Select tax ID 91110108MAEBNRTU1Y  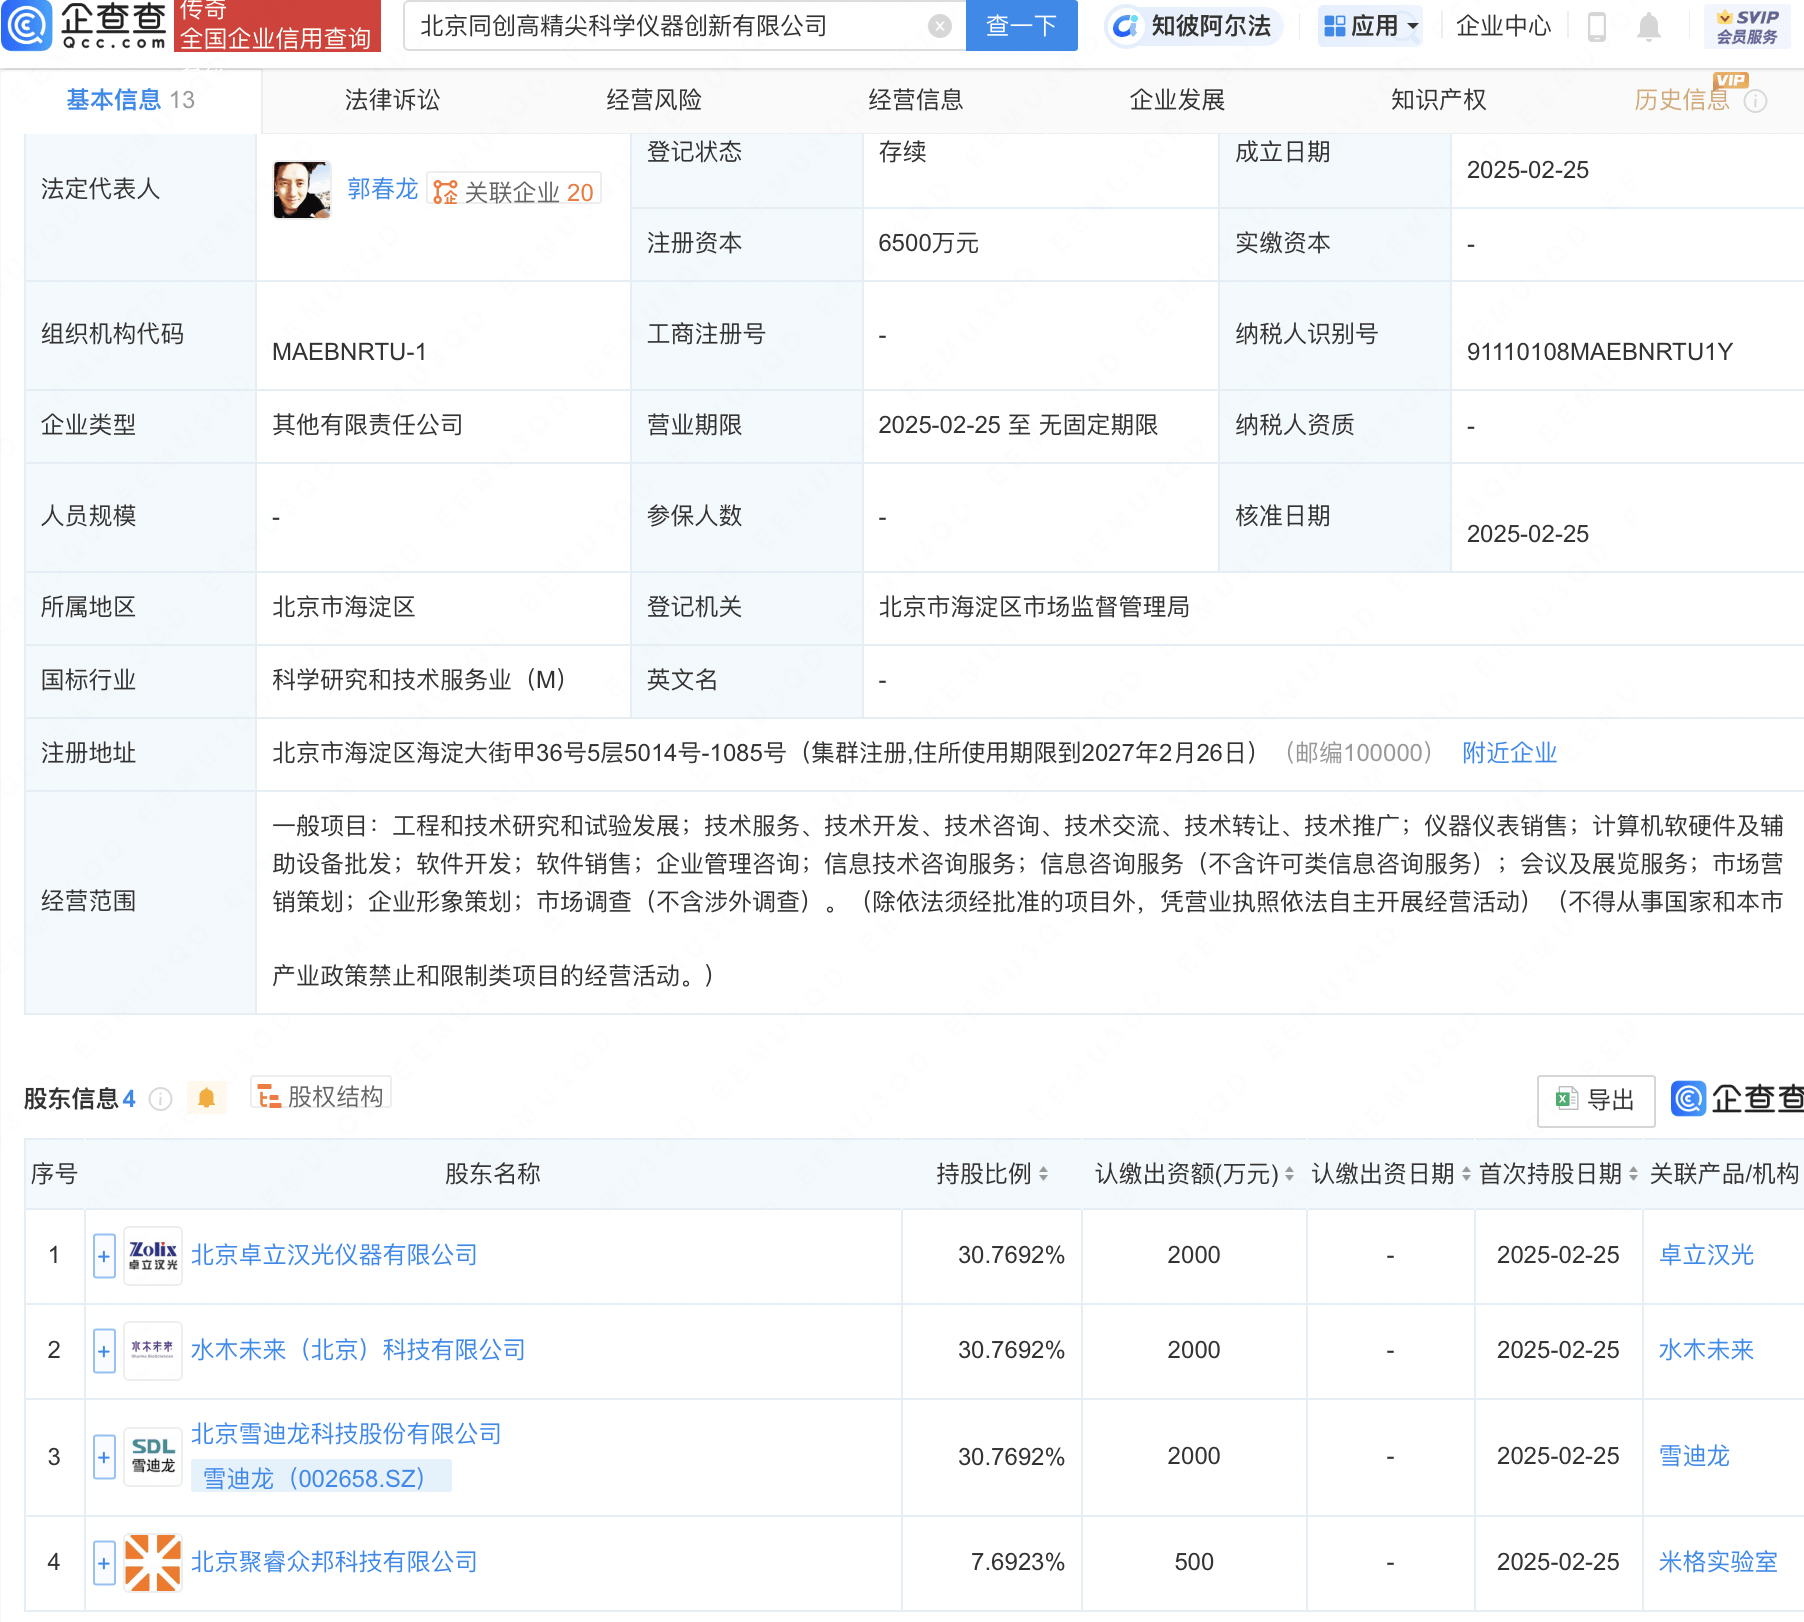(1600, 352)
